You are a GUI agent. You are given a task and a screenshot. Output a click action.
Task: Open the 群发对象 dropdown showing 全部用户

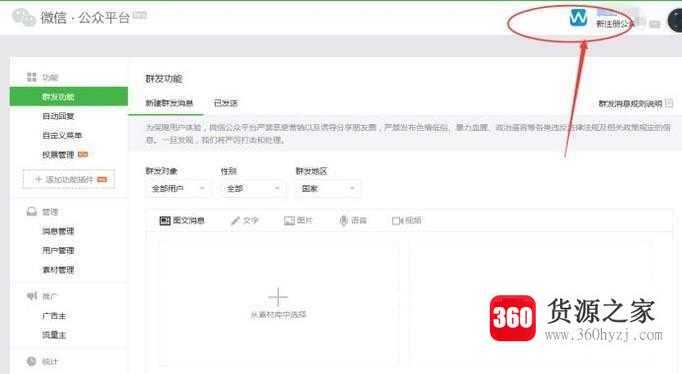[x=177, y=189]
